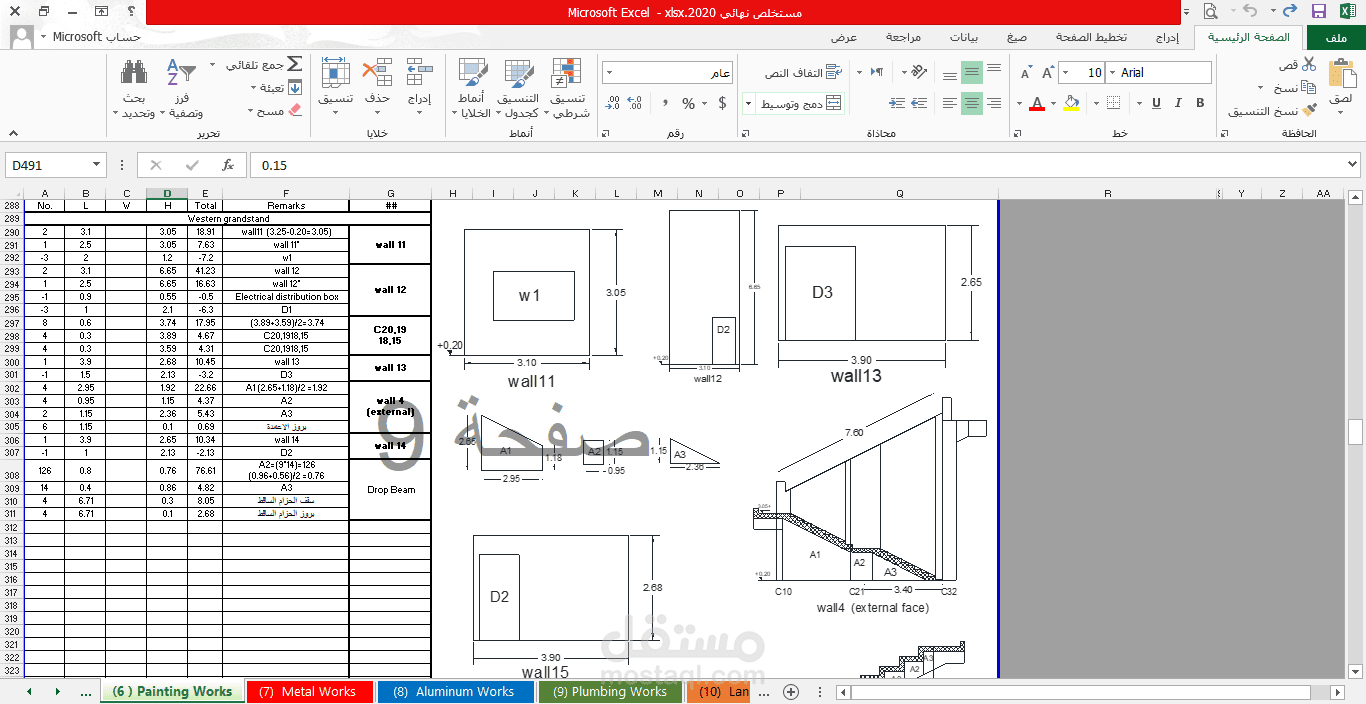
Task: Activate Format Painter (نسخ التنسيق)
Action: [x=1310, y=111]
